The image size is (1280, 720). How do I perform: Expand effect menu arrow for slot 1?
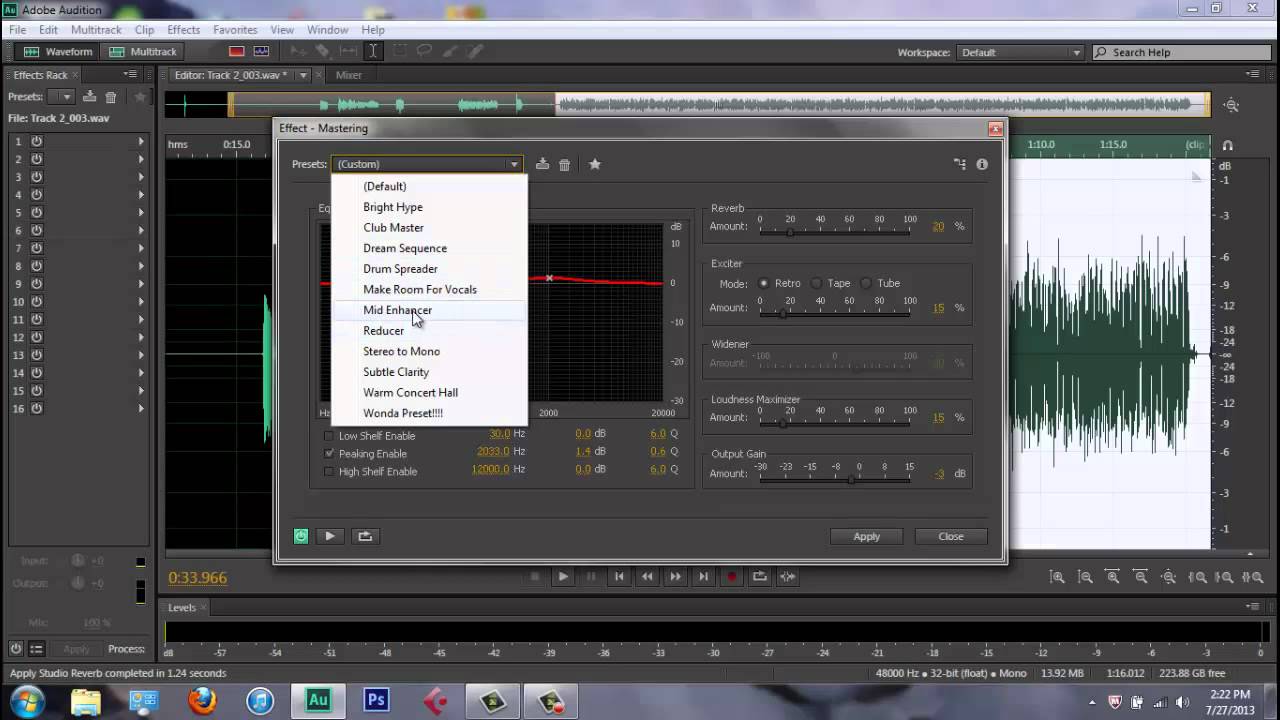[x=141, y=141]
